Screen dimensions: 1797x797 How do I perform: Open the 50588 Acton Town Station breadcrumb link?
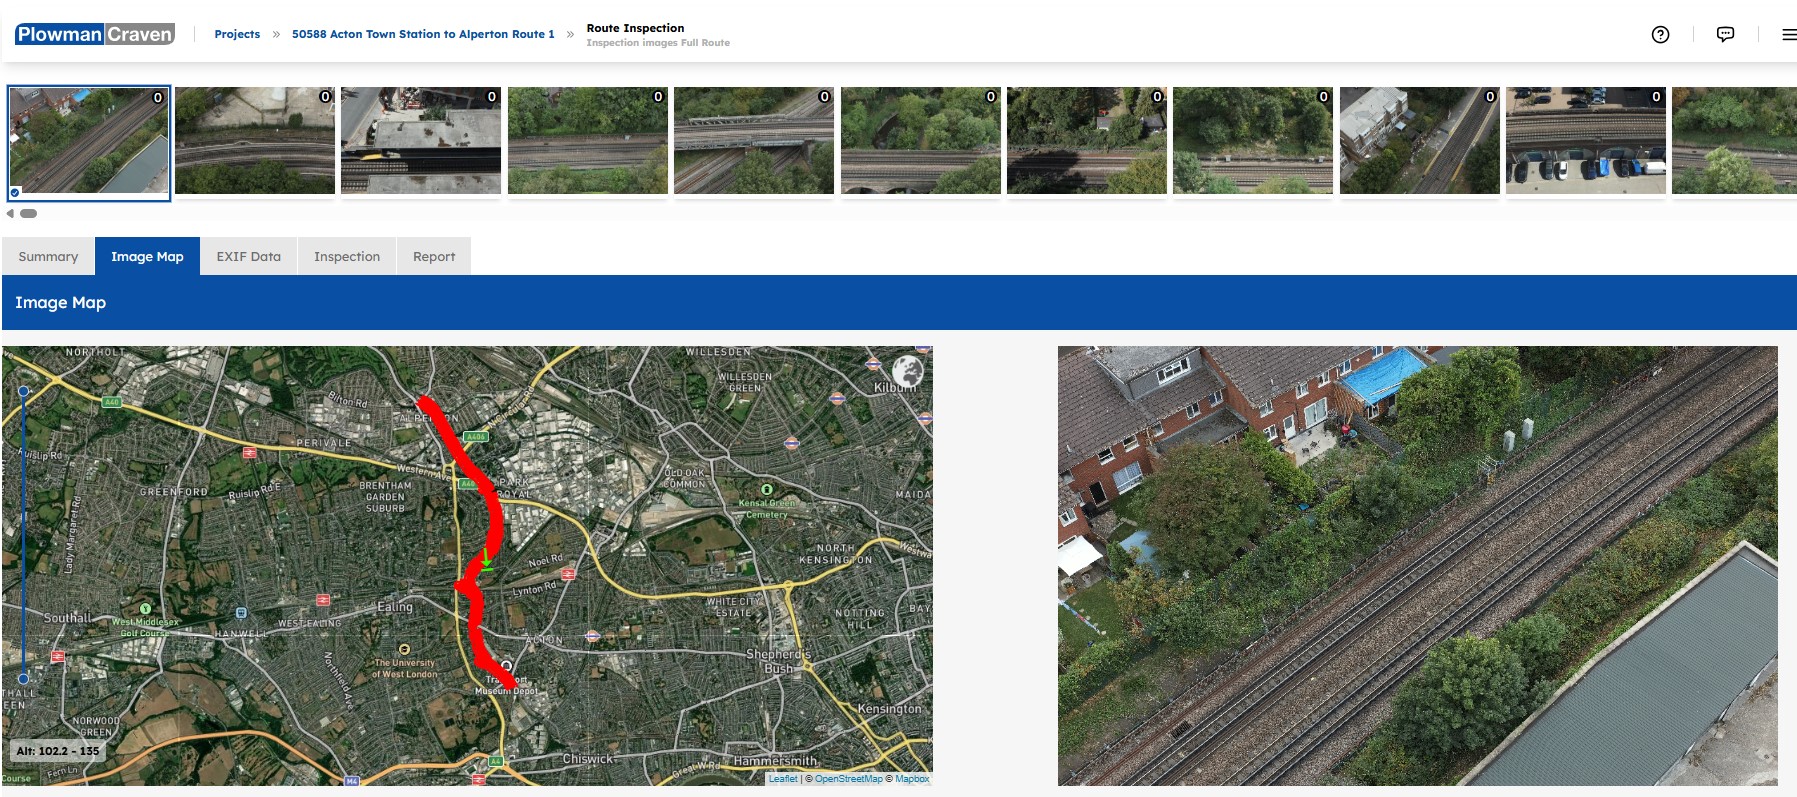pos(422,34)
